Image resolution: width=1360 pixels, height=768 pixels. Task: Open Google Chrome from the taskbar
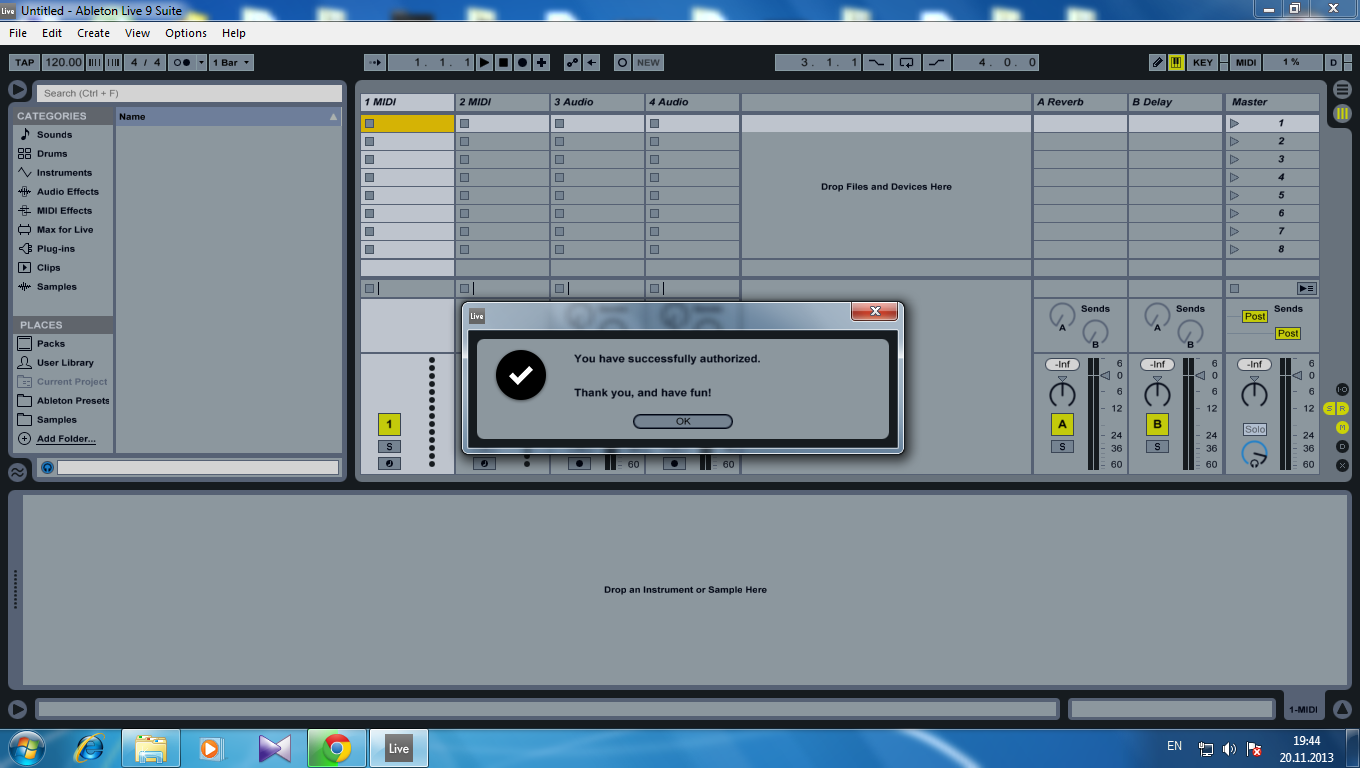[x=336, y=748]
